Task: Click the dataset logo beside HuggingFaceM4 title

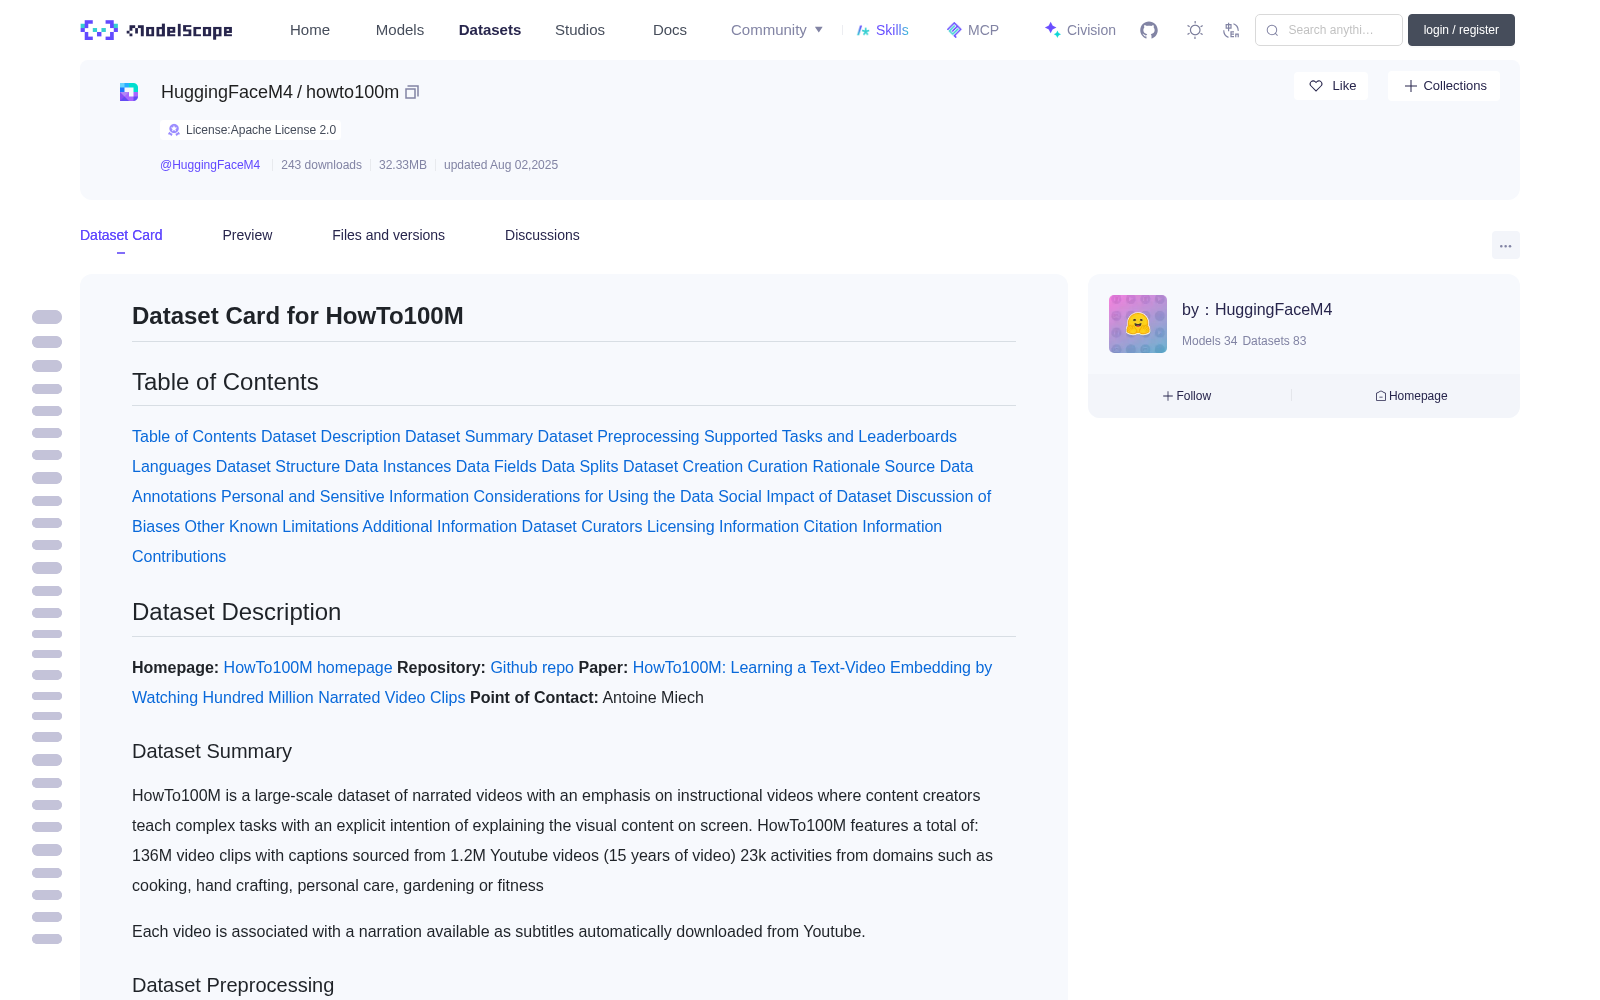Action: pyautogui.click(x=129, y=92)
